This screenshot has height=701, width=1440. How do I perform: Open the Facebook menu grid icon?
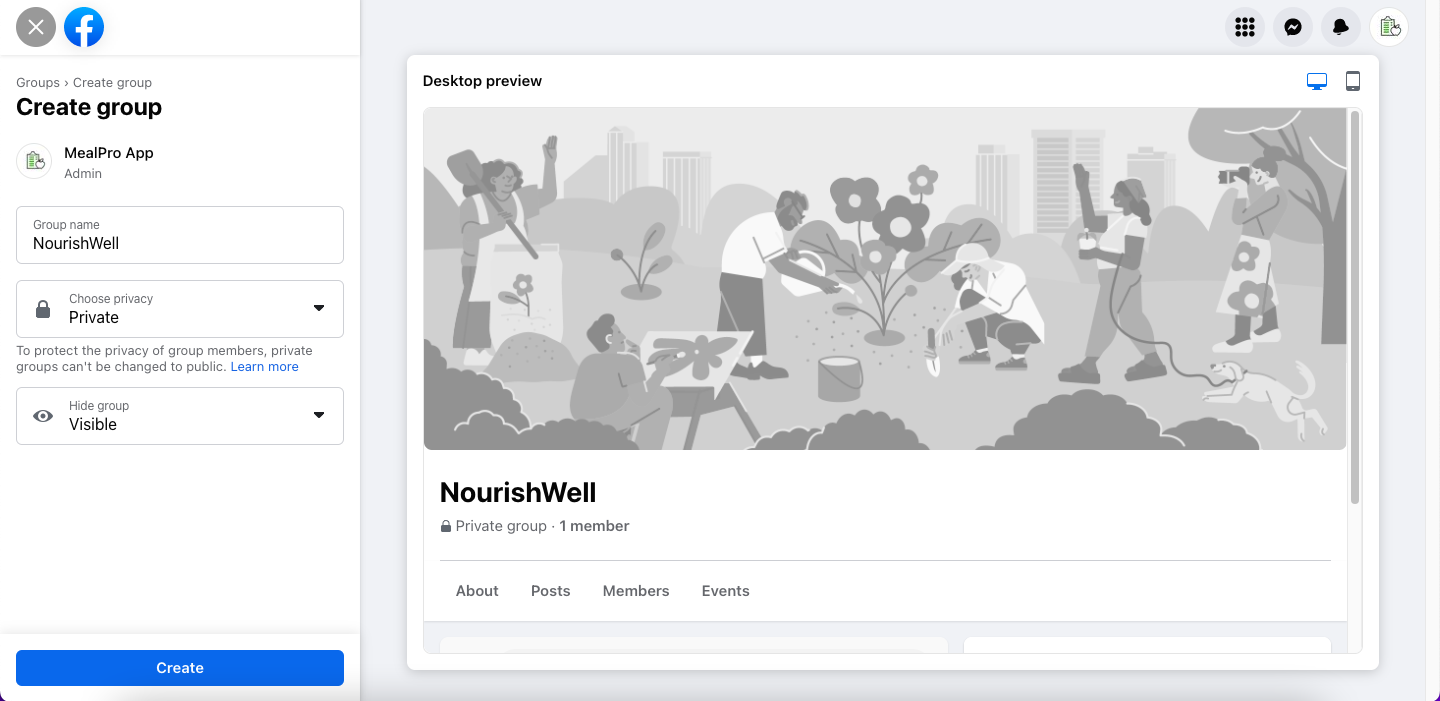point(1245,27)
